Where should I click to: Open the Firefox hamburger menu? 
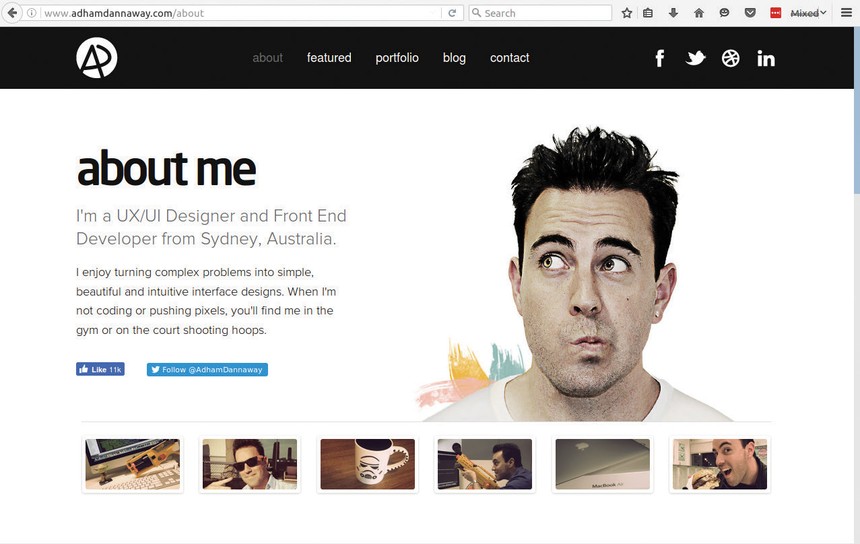point(846,13)
